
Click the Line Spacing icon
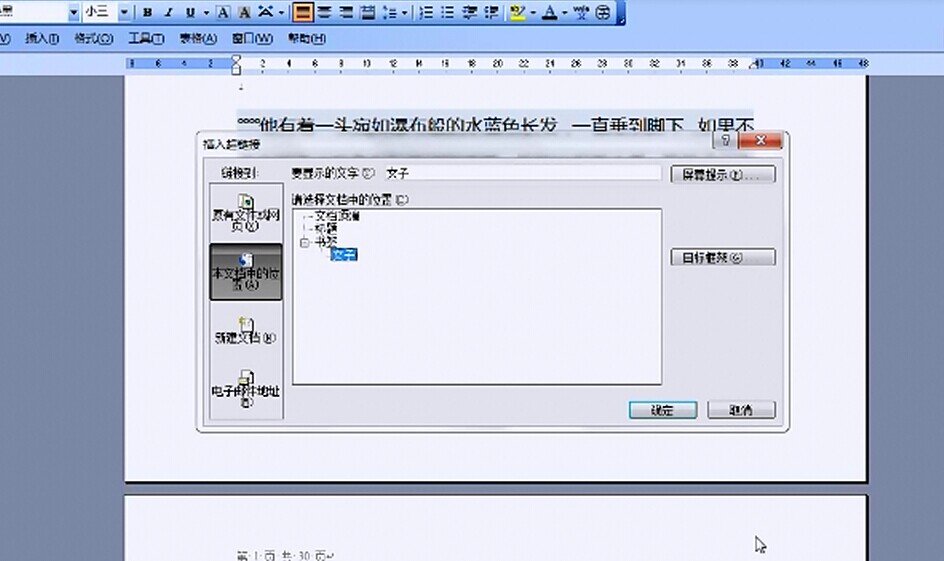[x=390, y=12]
